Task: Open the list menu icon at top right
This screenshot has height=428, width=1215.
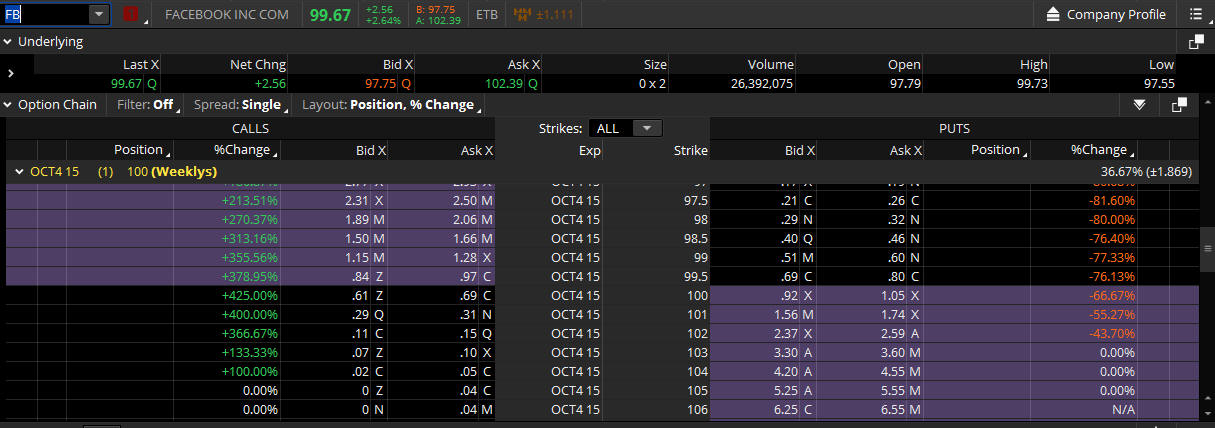Action: [x=1195, y=15]
